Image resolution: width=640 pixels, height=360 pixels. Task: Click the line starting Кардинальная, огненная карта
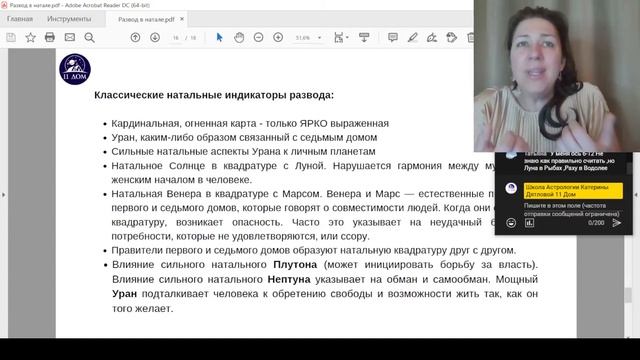tap(250, 123)
